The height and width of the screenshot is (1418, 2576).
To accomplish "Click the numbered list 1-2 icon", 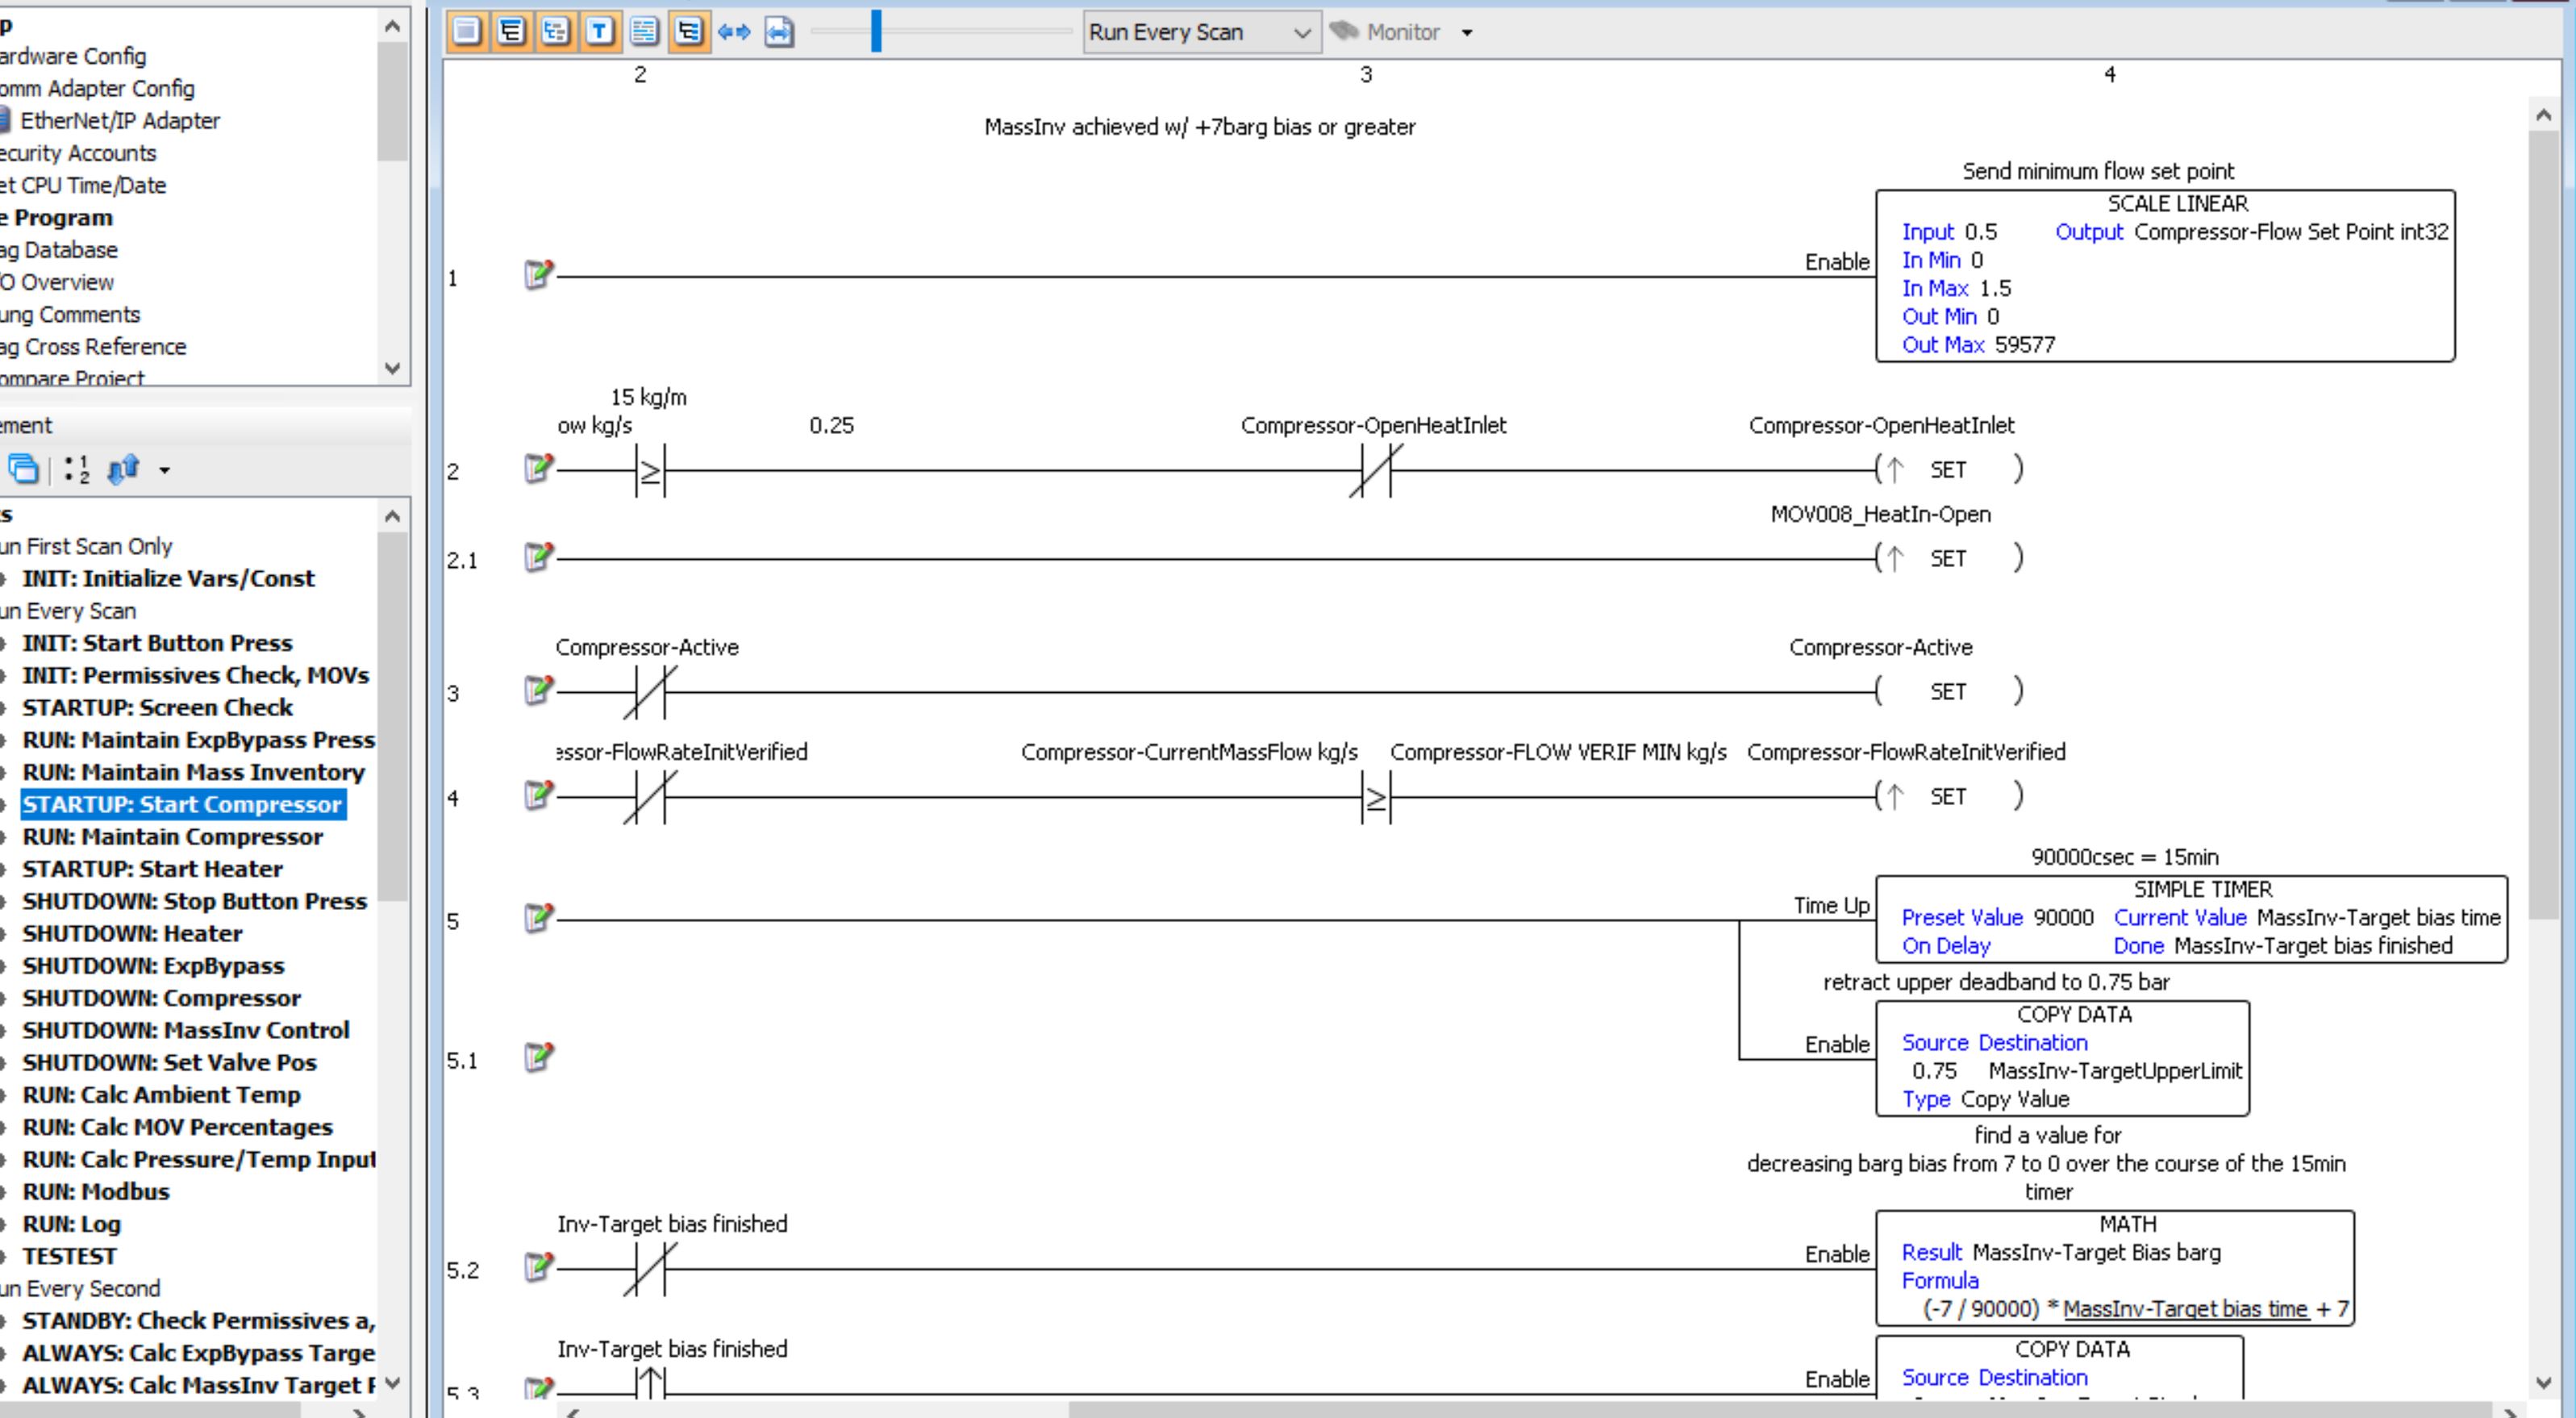I will click(77, 469).
